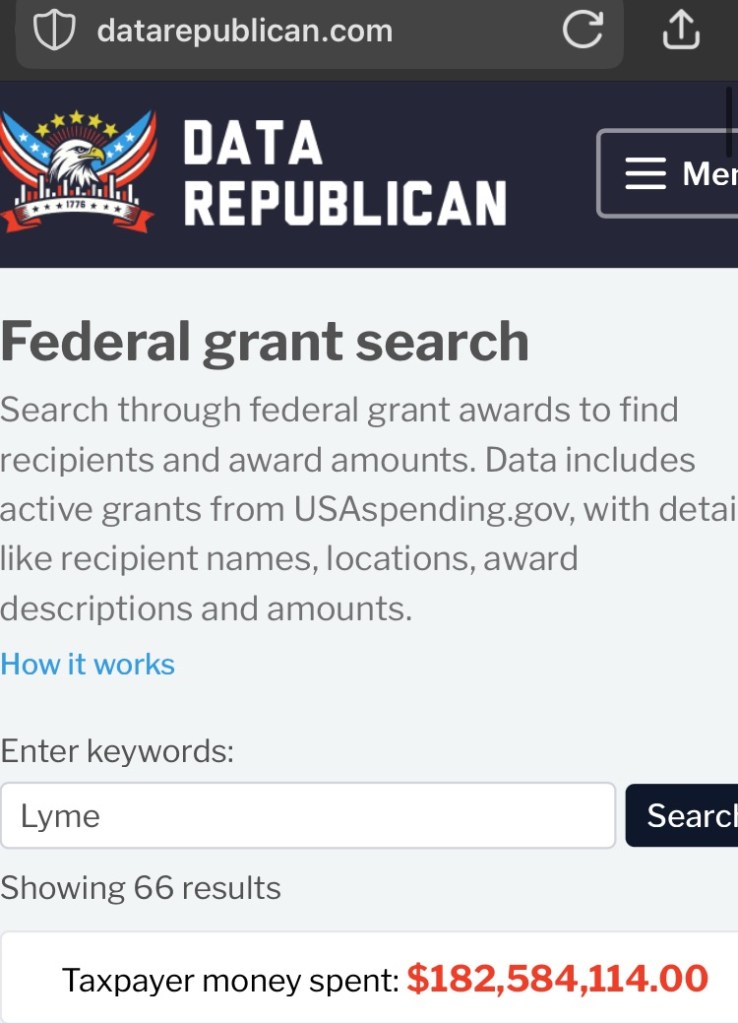738x1023 pixels.
Task: Tap the privacy shield icon
Action: 55,31
